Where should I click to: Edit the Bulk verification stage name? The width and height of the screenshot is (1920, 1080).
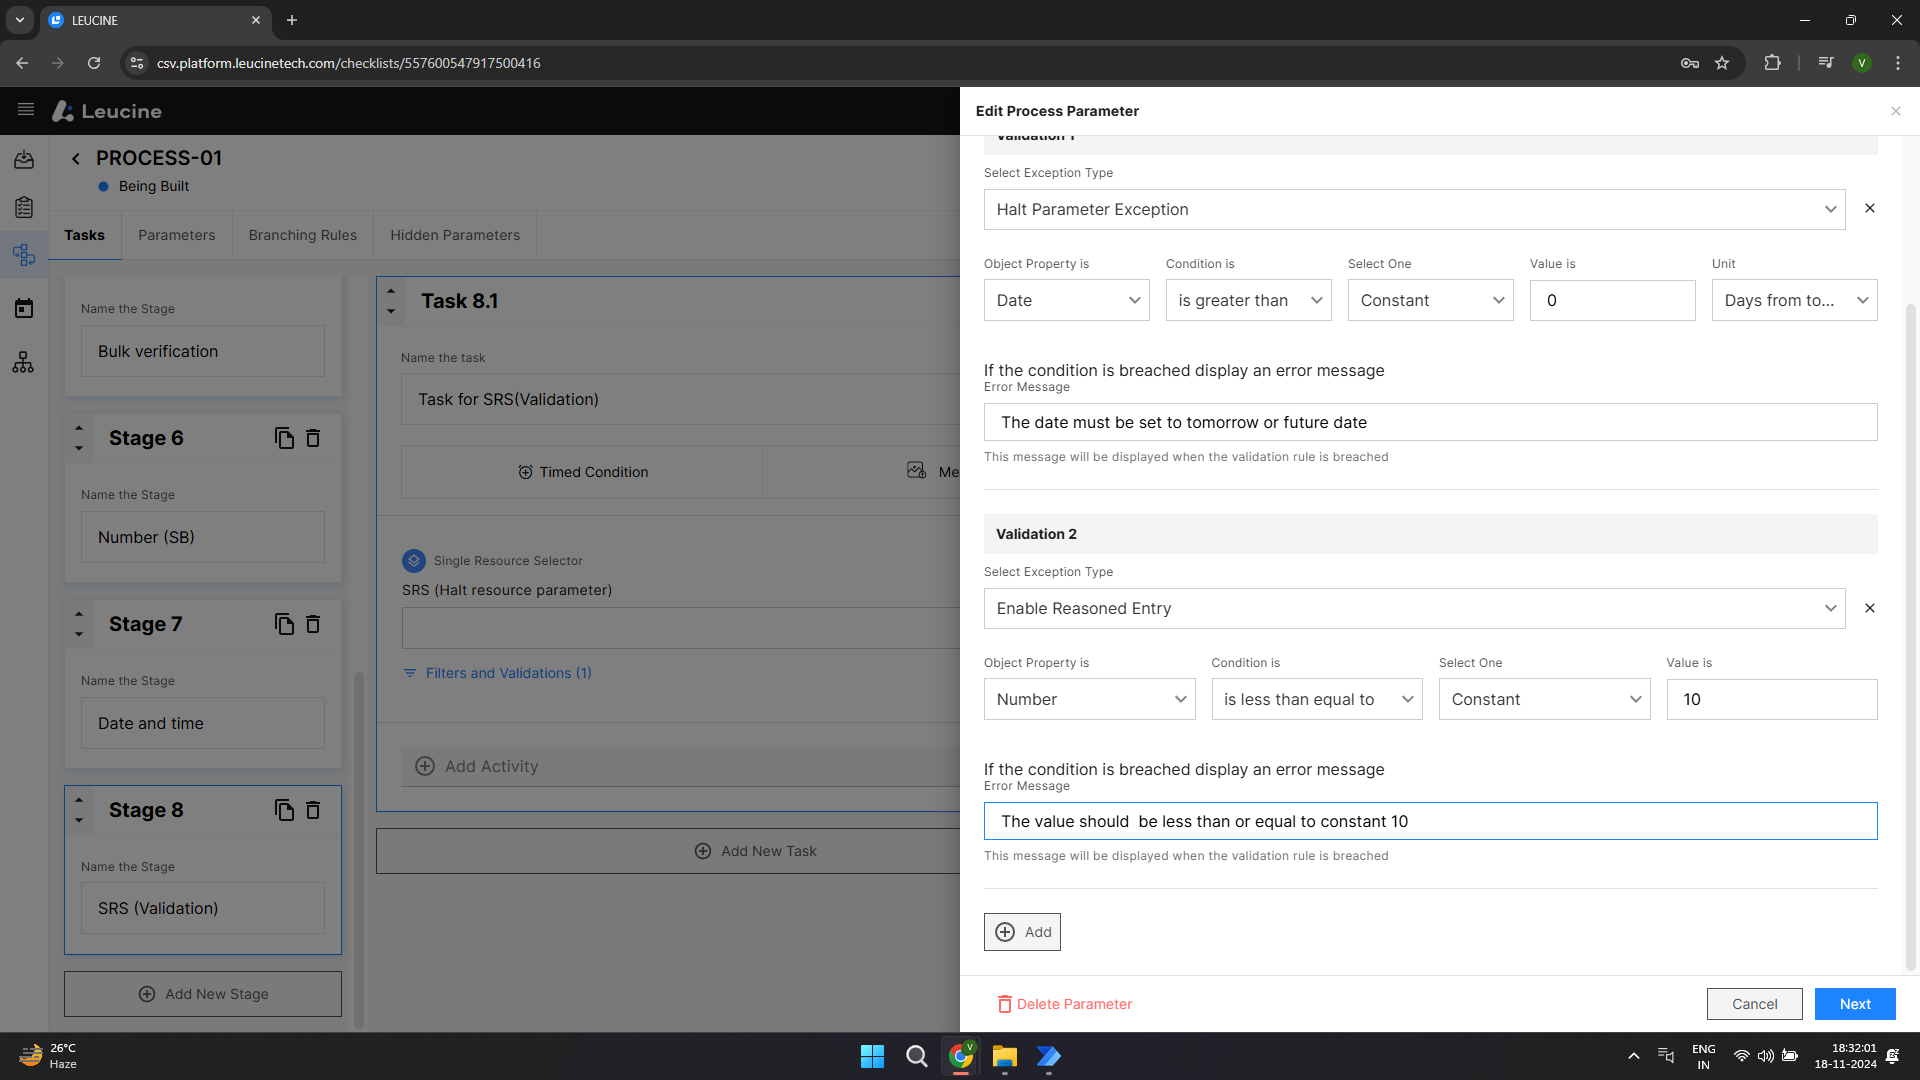tap(203, 351)
